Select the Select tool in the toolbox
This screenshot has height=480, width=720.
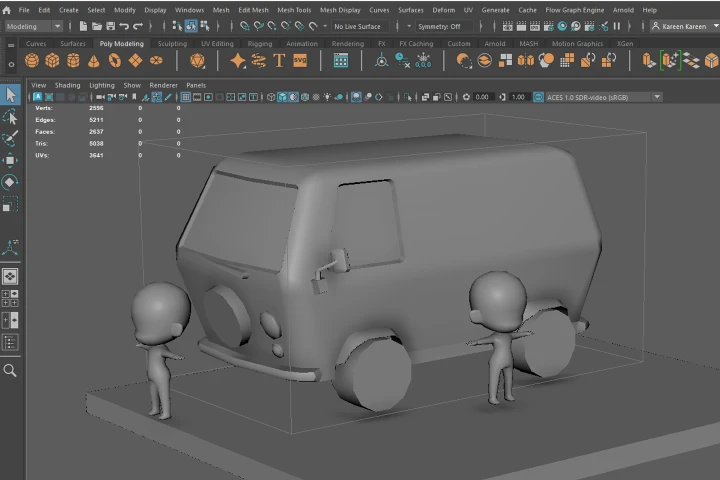pyautogui.click(x=10, y=95)
